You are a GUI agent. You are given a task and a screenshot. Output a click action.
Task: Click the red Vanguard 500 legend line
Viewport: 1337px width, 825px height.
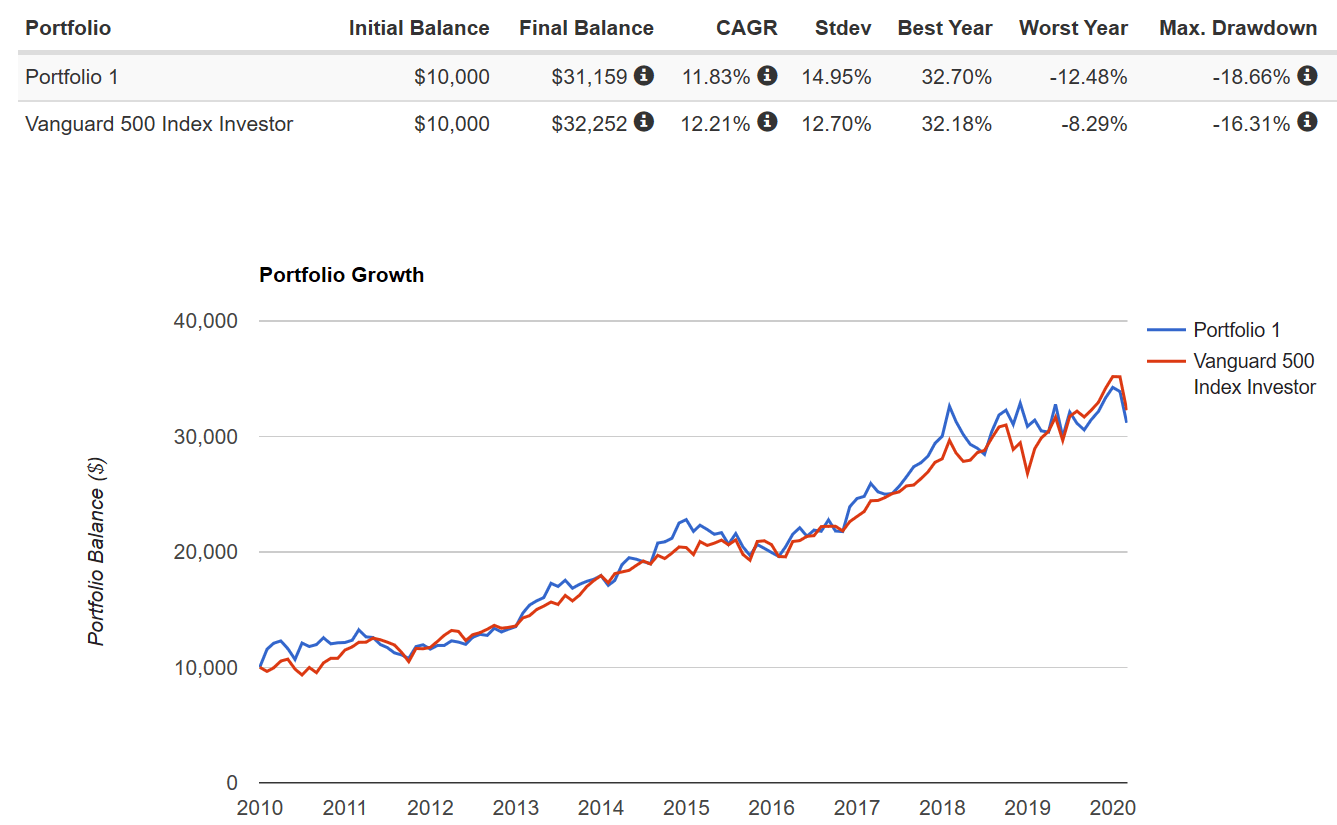point(1166,361)
